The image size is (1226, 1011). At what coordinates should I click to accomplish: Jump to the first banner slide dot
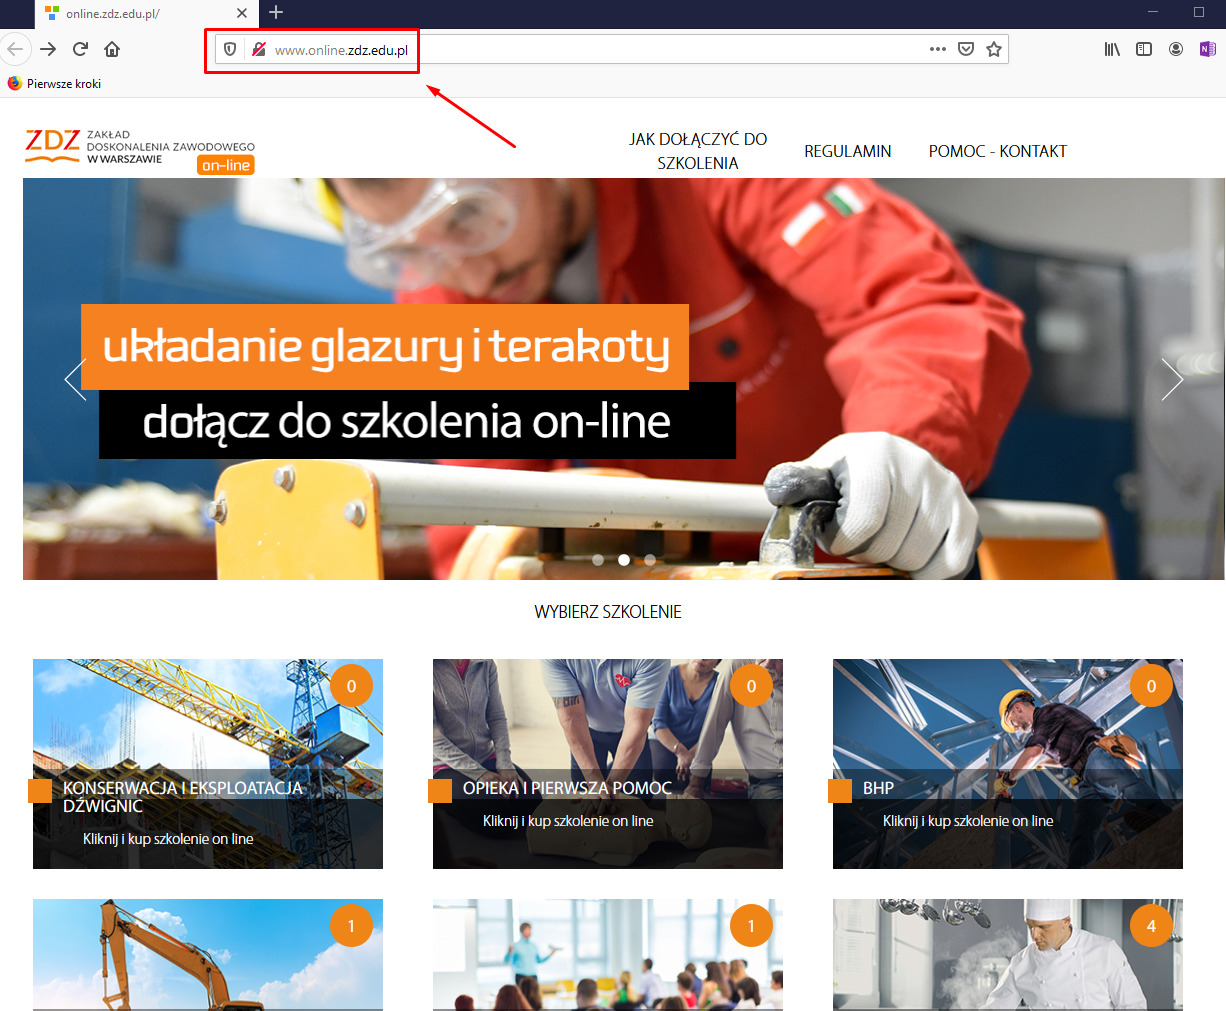(x=598, y=560)
